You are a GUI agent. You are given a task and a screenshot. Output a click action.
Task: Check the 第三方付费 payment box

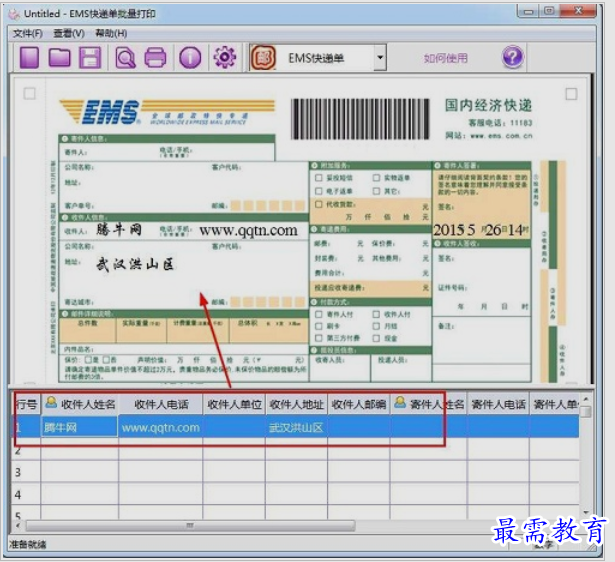pyautogui.click(x=319, y=338)
